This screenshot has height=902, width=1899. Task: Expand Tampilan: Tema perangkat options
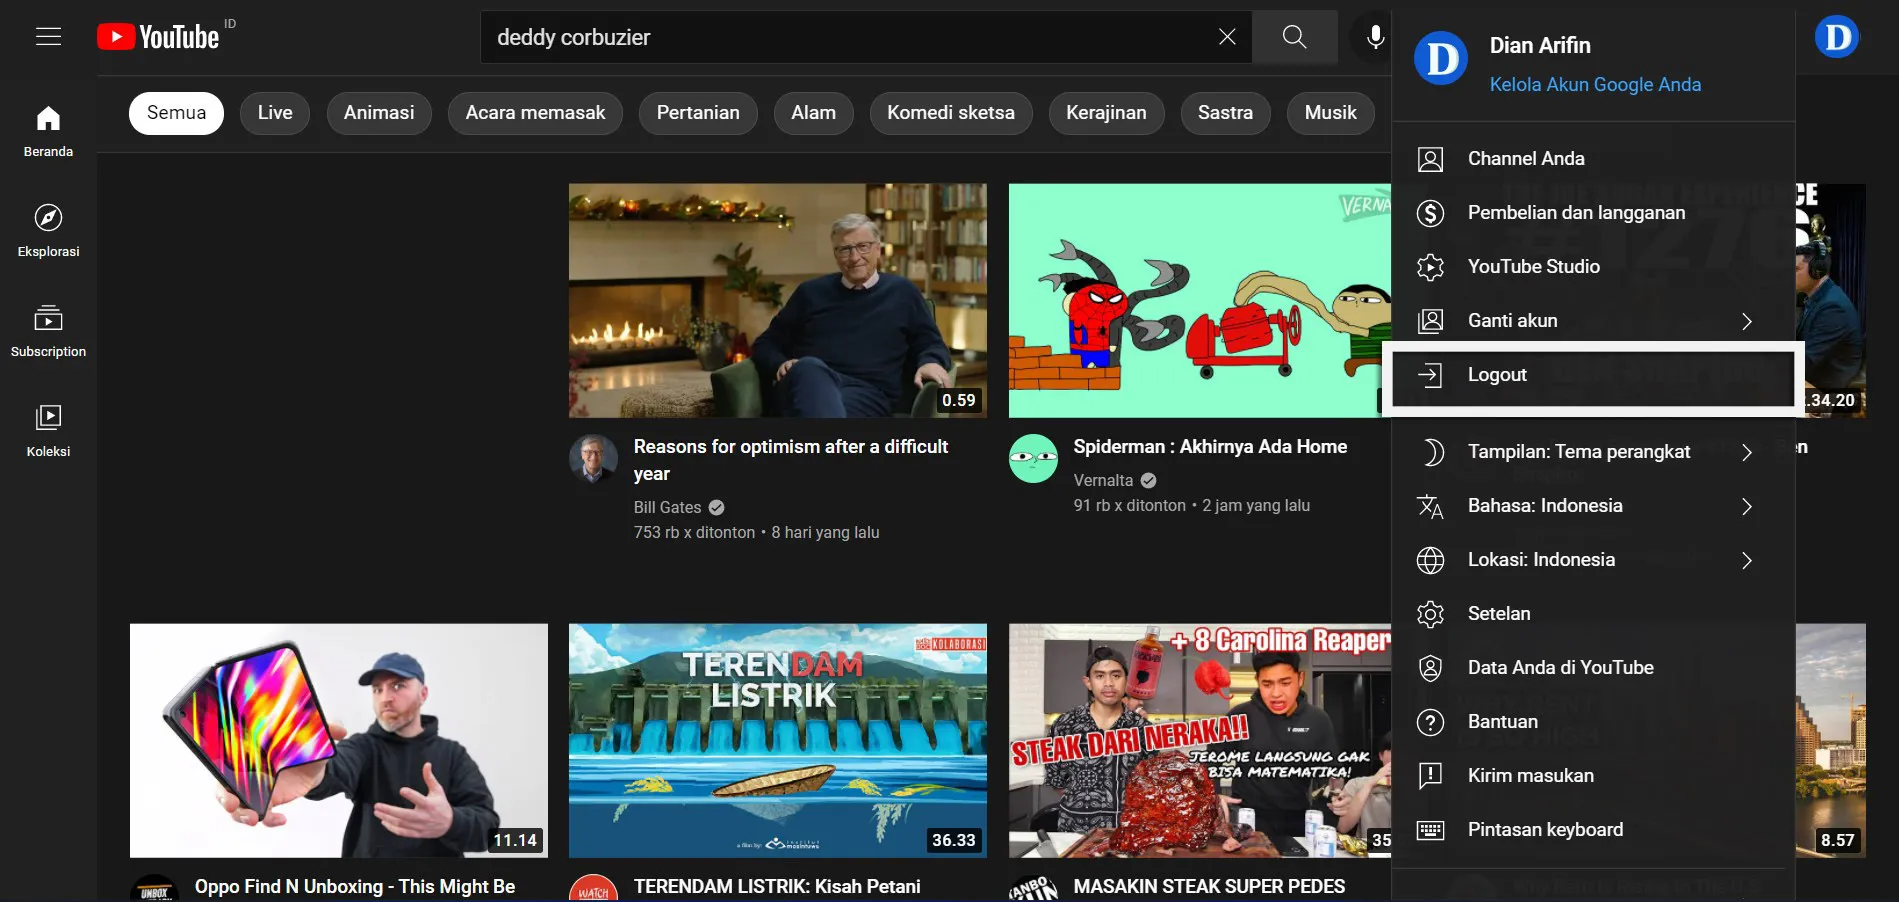click(1578, 452)
